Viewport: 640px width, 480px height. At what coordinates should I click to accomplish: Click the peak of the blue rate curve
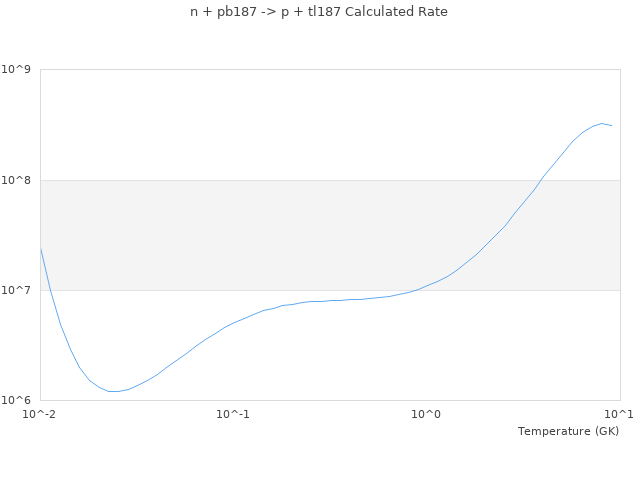pyautogui.click(x=602, y=123)
